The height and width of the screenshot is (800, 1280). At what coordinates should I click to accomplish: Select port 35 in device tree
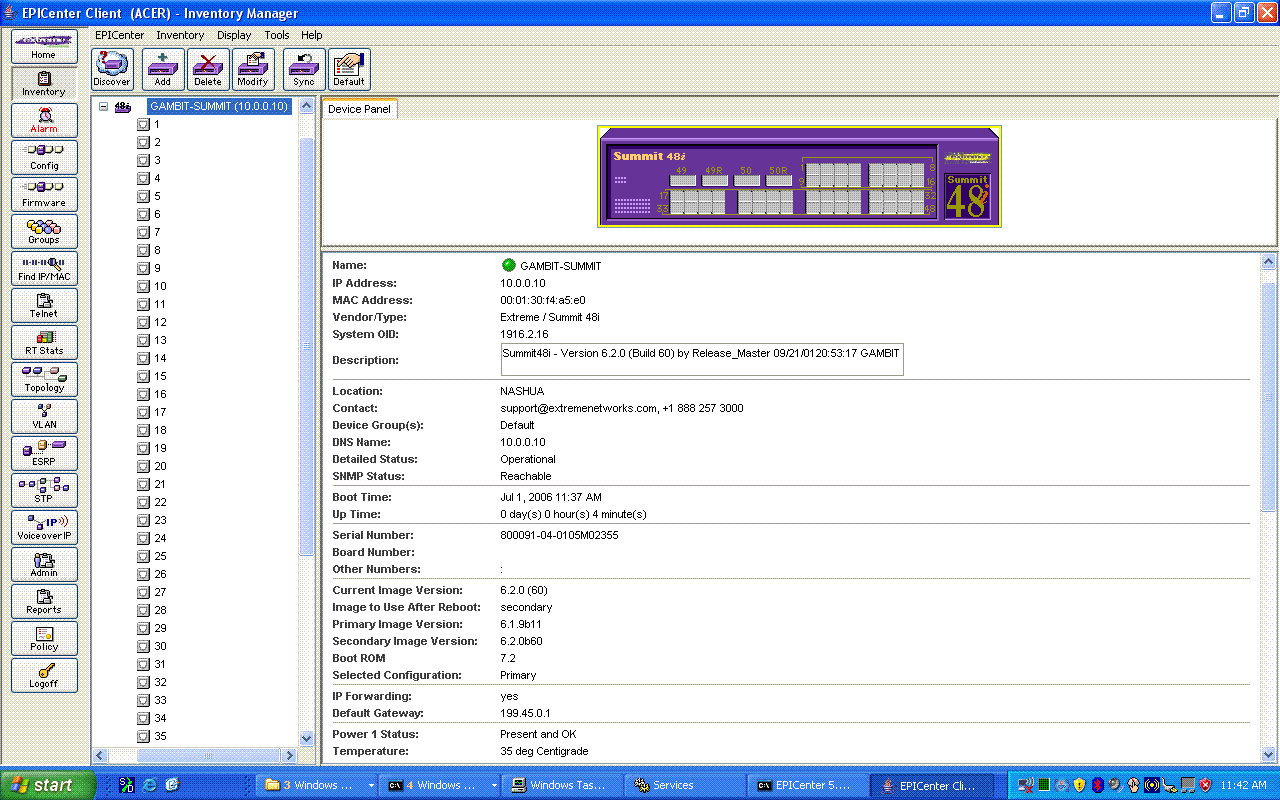[x=160, y=736]
